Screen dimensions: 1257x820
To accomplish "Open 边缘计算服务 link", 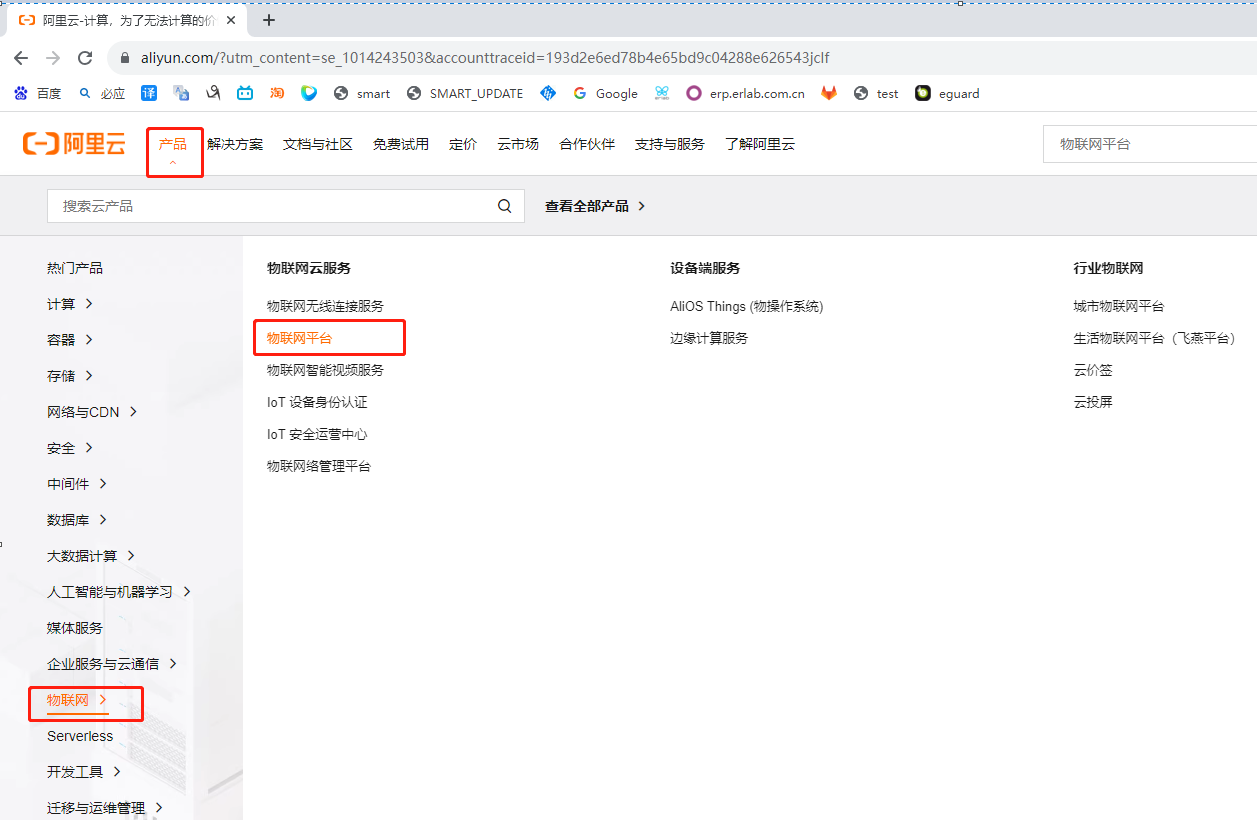I will [709, 338].
